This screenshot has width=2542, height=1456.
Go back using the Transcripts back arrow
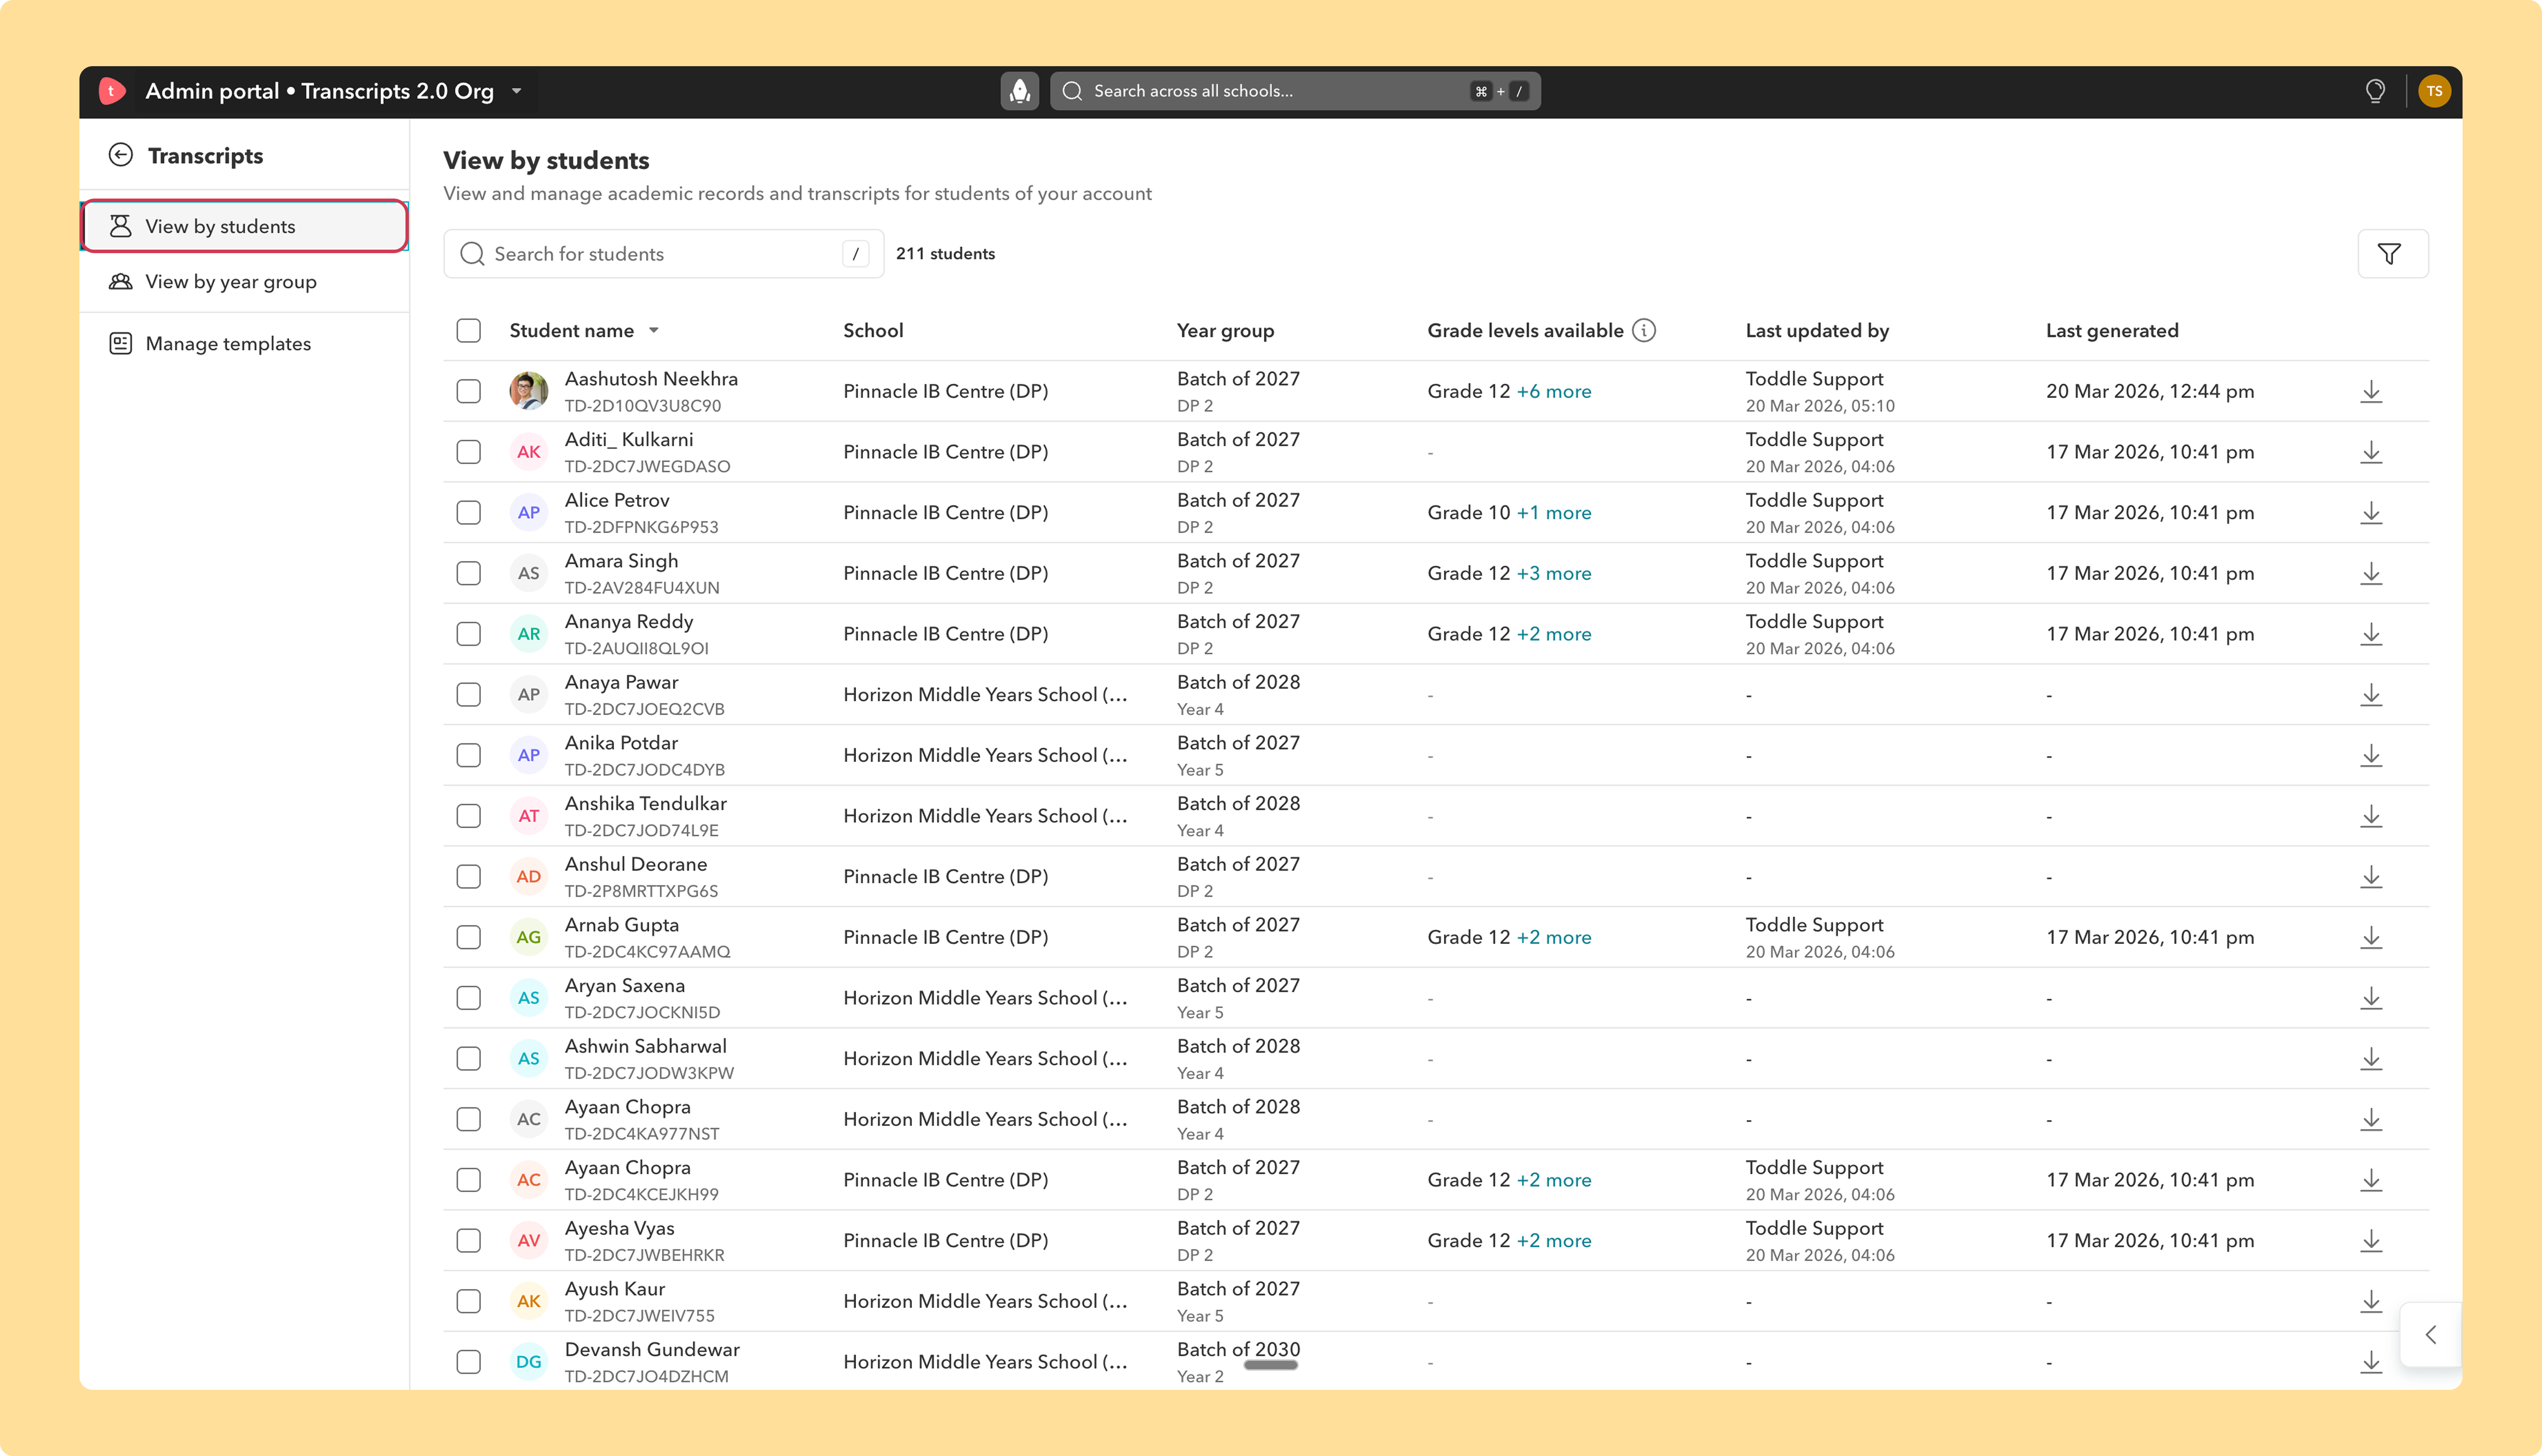click(x=121, y=155)
